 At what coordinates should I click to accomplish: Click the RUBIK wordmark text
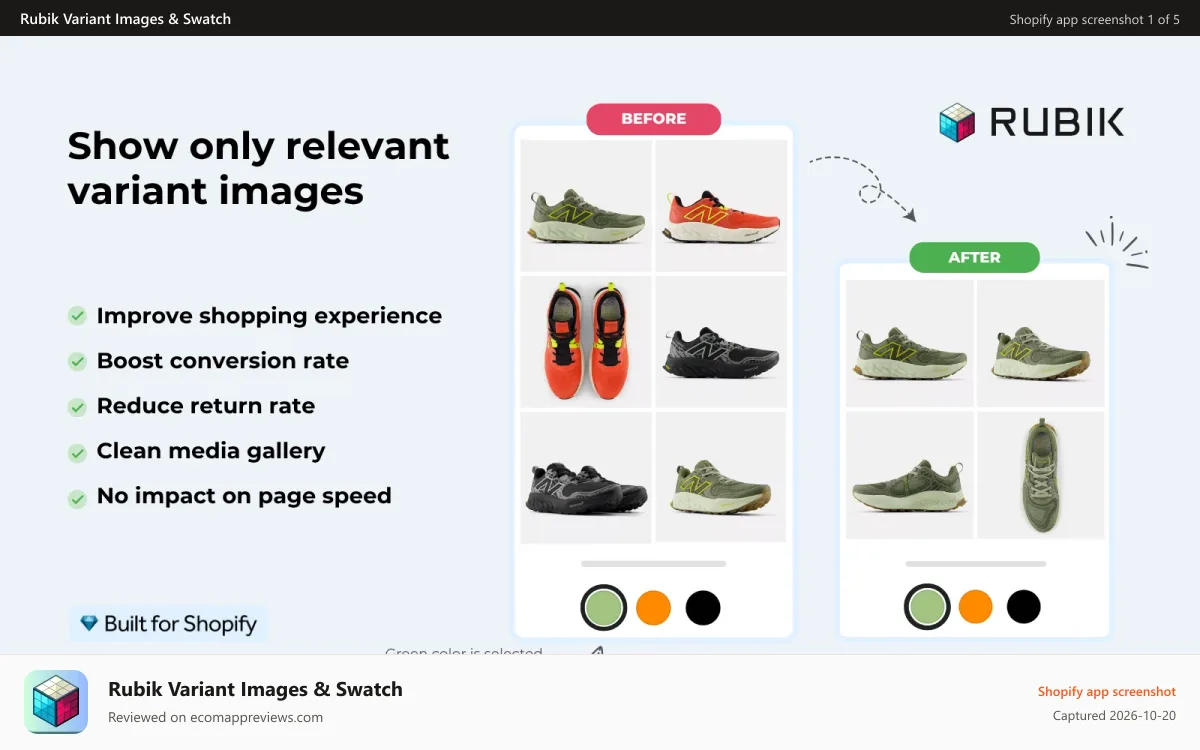point(1057,122)
